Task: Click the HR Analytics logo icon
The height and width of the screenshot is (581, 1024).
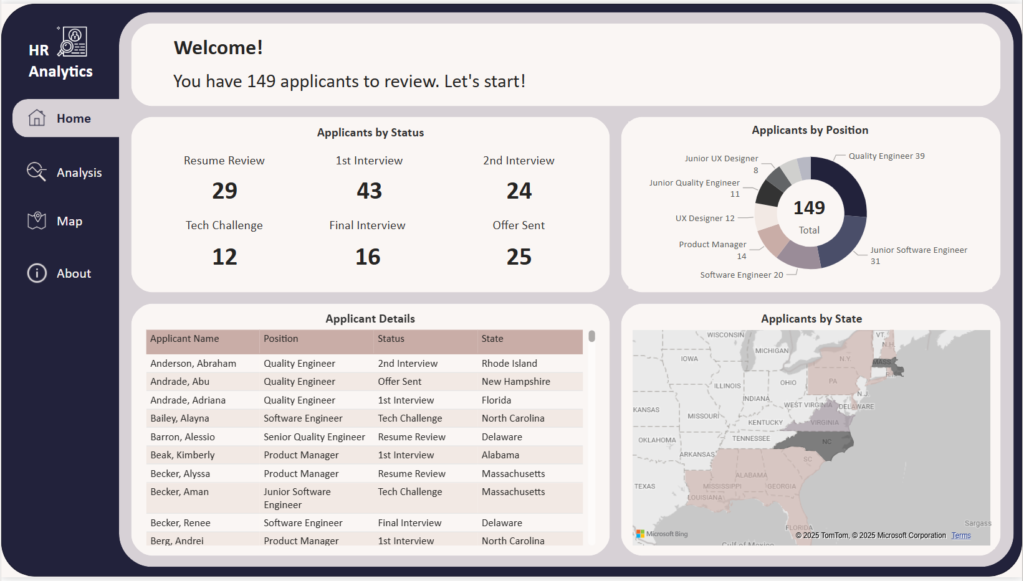Action: click(73, 41)
